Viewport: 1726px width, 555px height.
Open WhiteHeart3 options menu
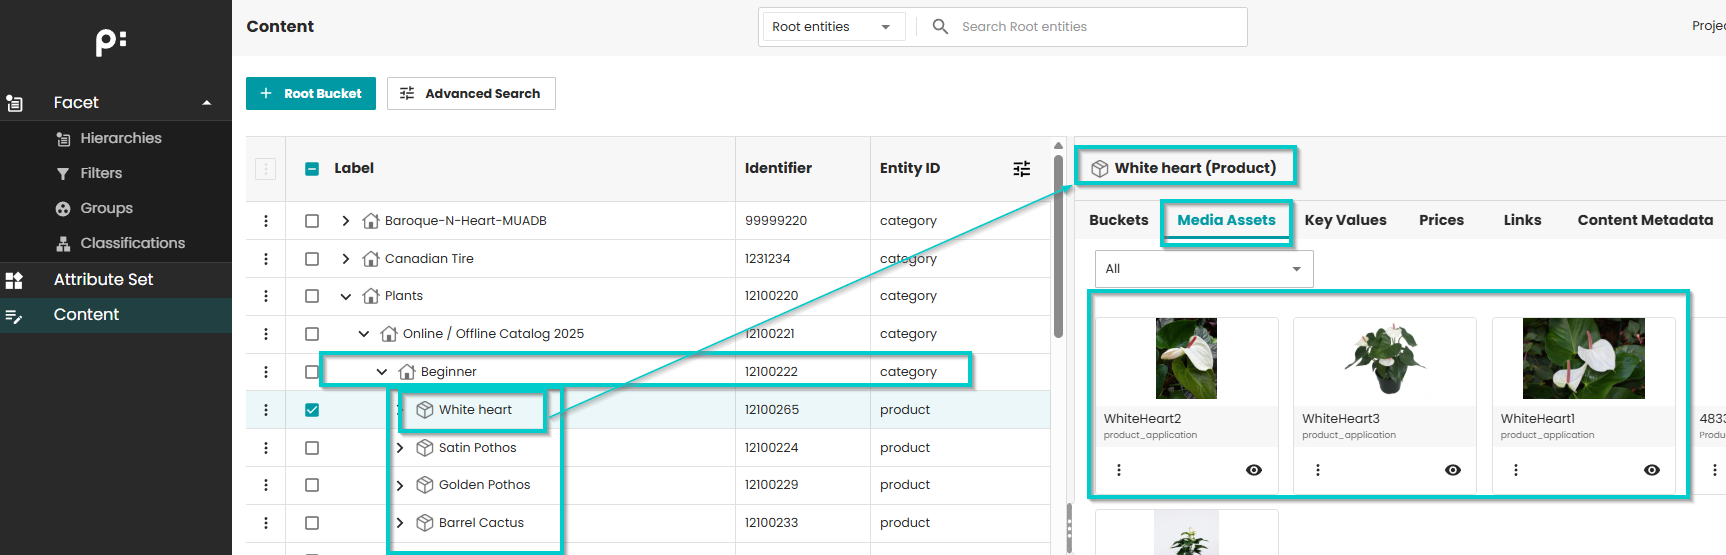click(x=1318, y=470)
